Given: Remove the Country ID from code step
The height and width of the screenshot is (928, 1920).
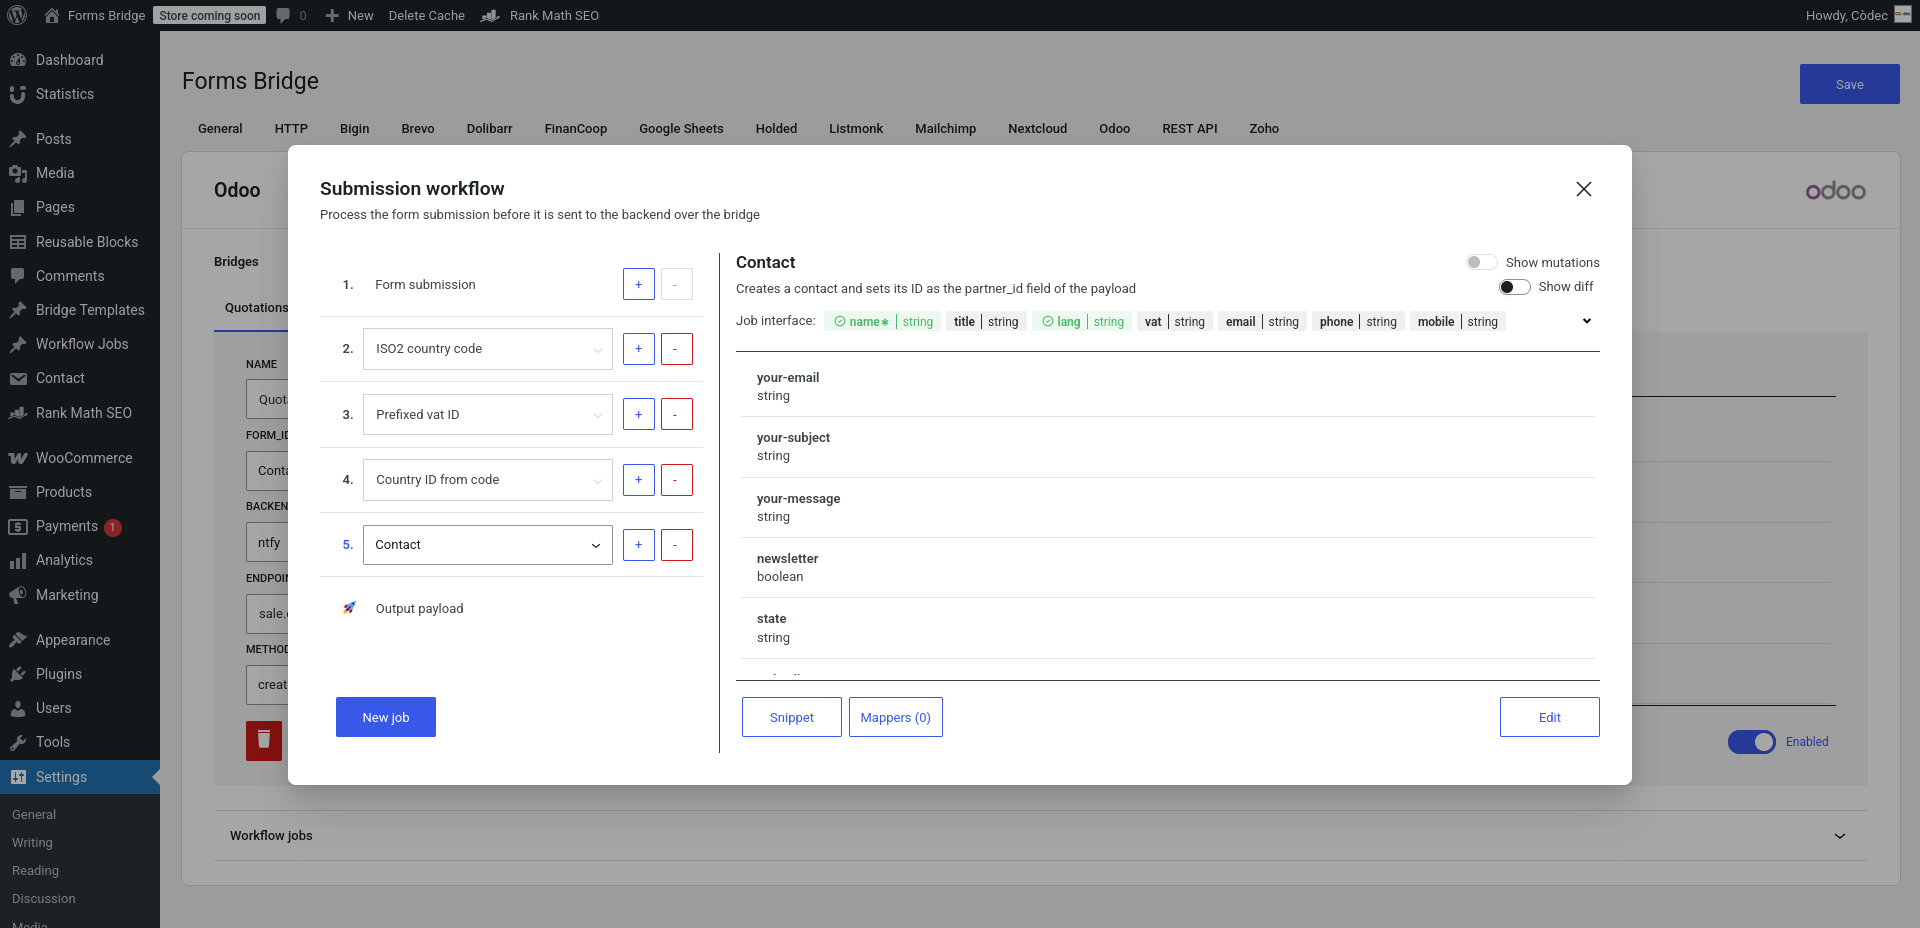Looking at the screenshot, I should 677,480.
